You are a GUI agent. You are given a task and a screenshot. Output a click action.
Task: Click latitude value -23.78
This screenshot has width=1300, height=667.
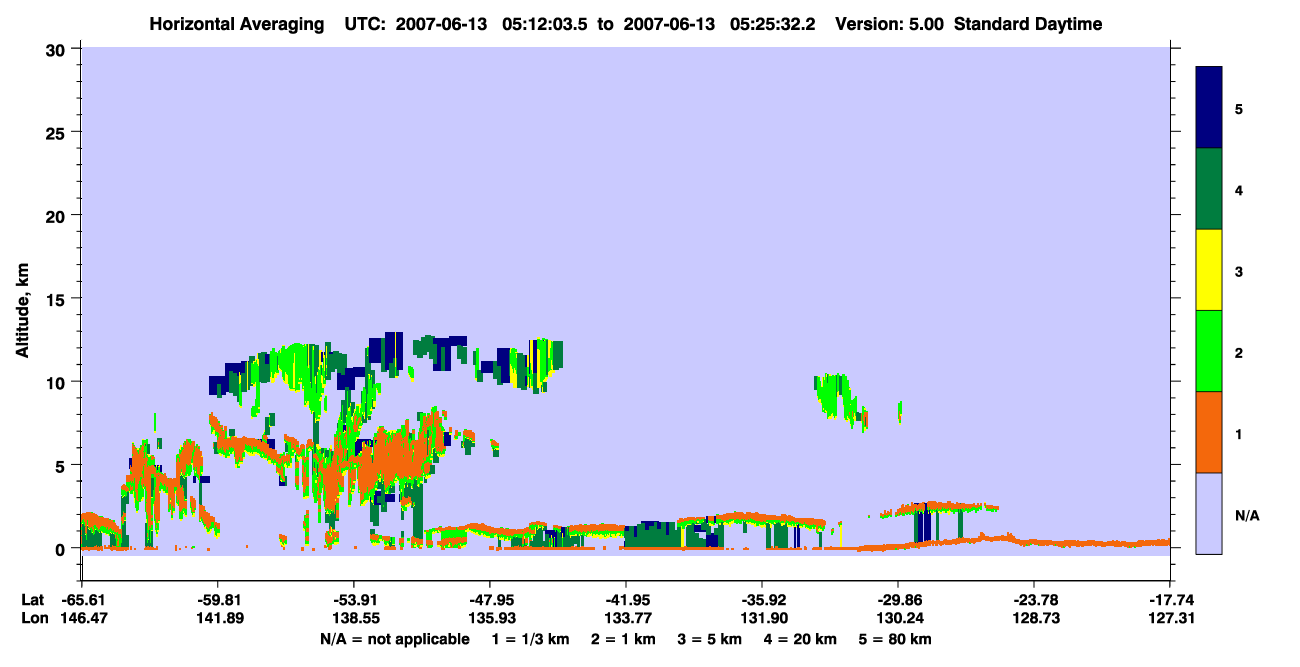tap(1034, 600)
